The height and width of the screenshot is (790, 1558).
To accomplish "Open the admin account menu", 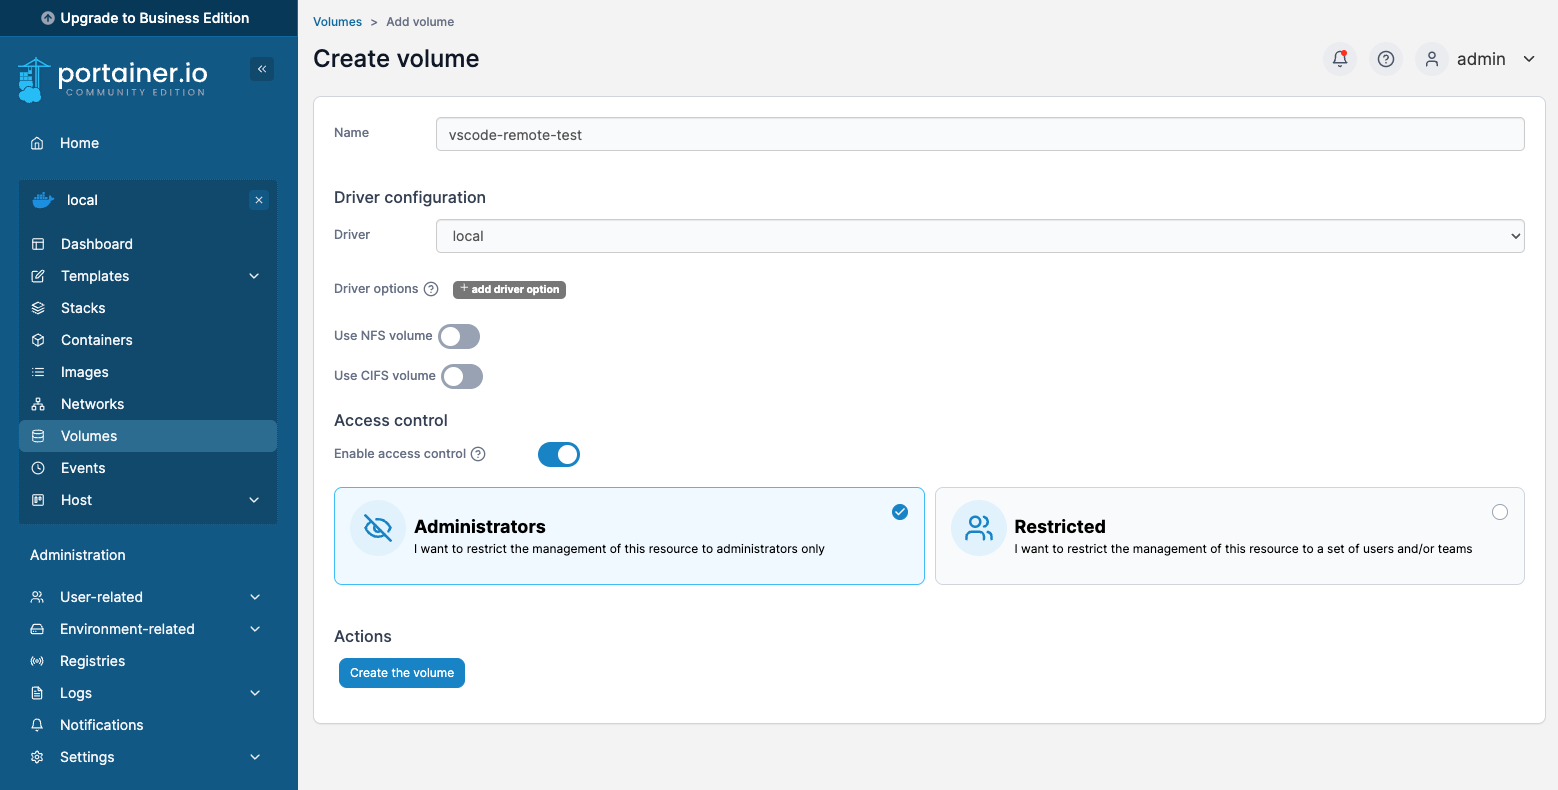I will (1481, 59).
